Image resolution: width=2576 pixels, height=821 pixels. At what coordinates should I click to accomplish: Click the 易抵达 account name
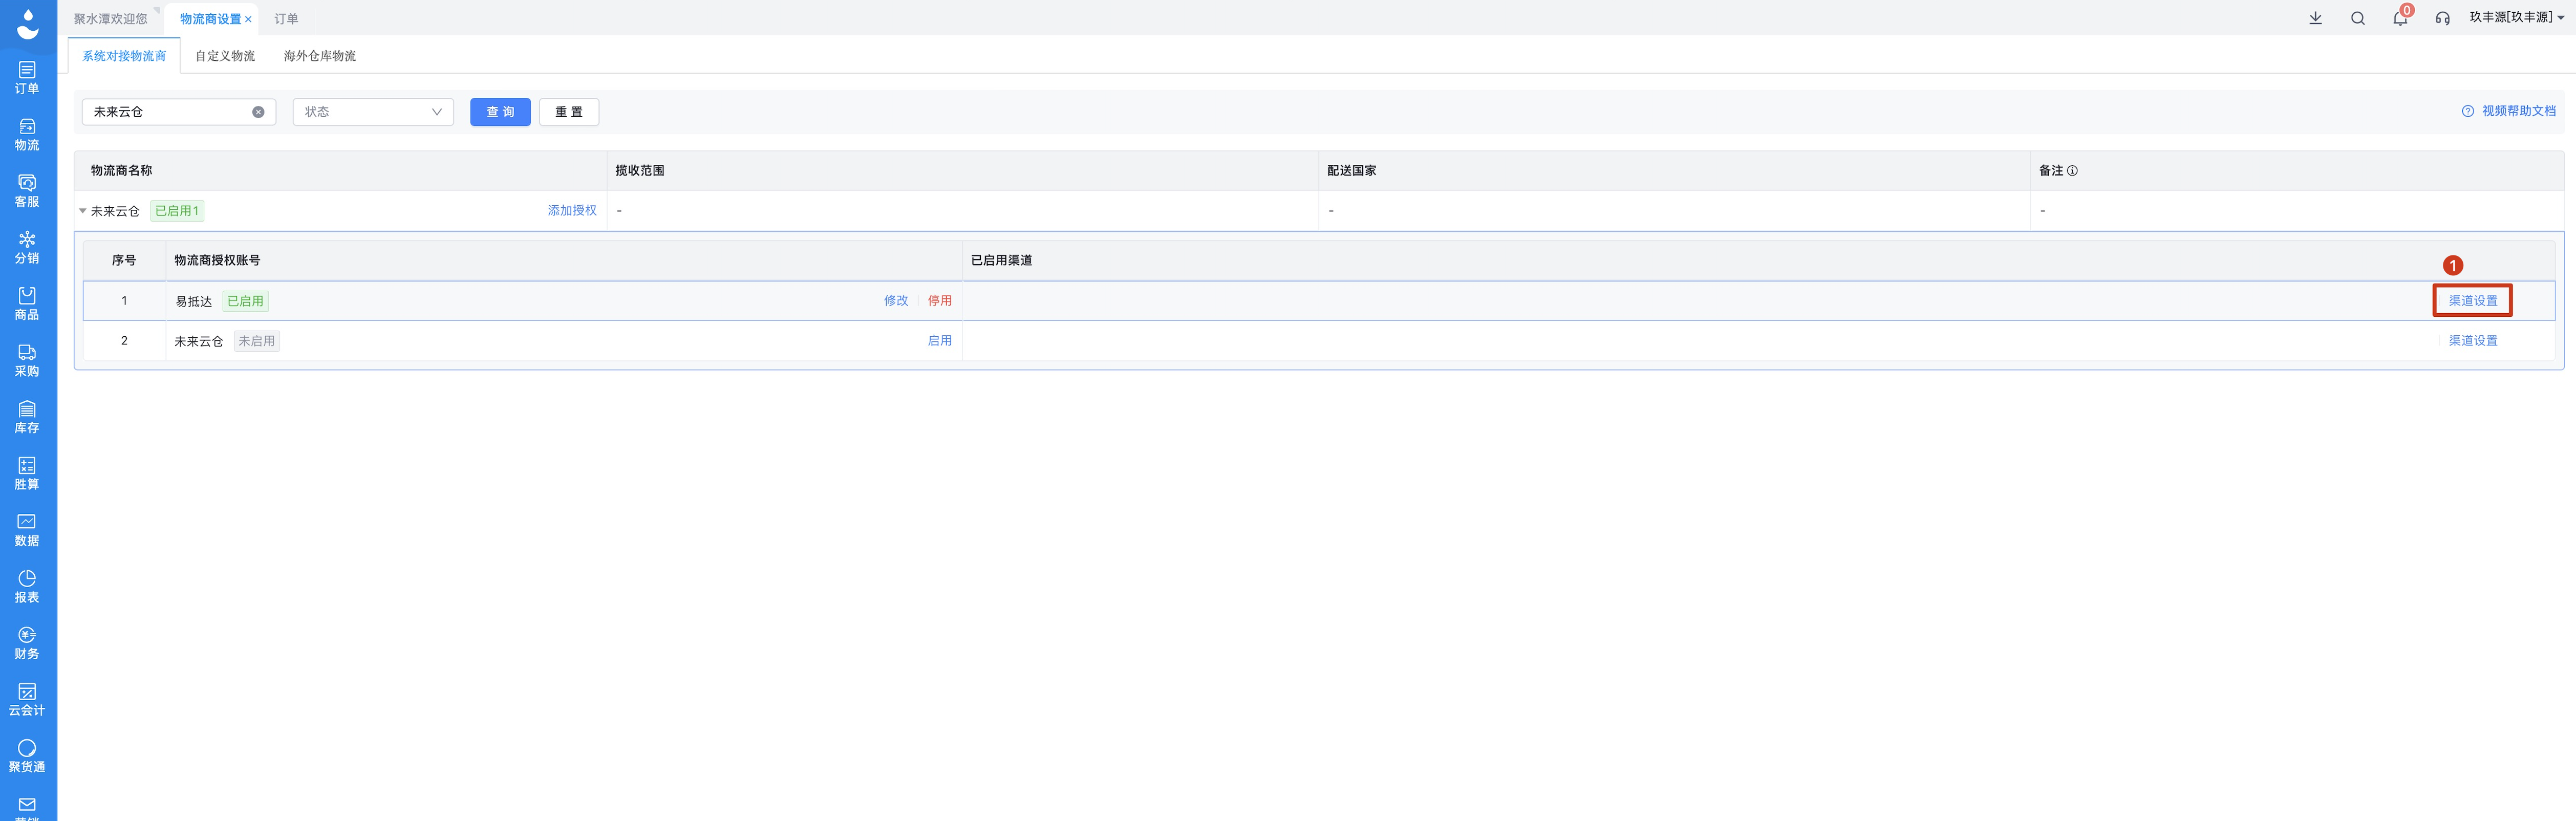[194, 301]
